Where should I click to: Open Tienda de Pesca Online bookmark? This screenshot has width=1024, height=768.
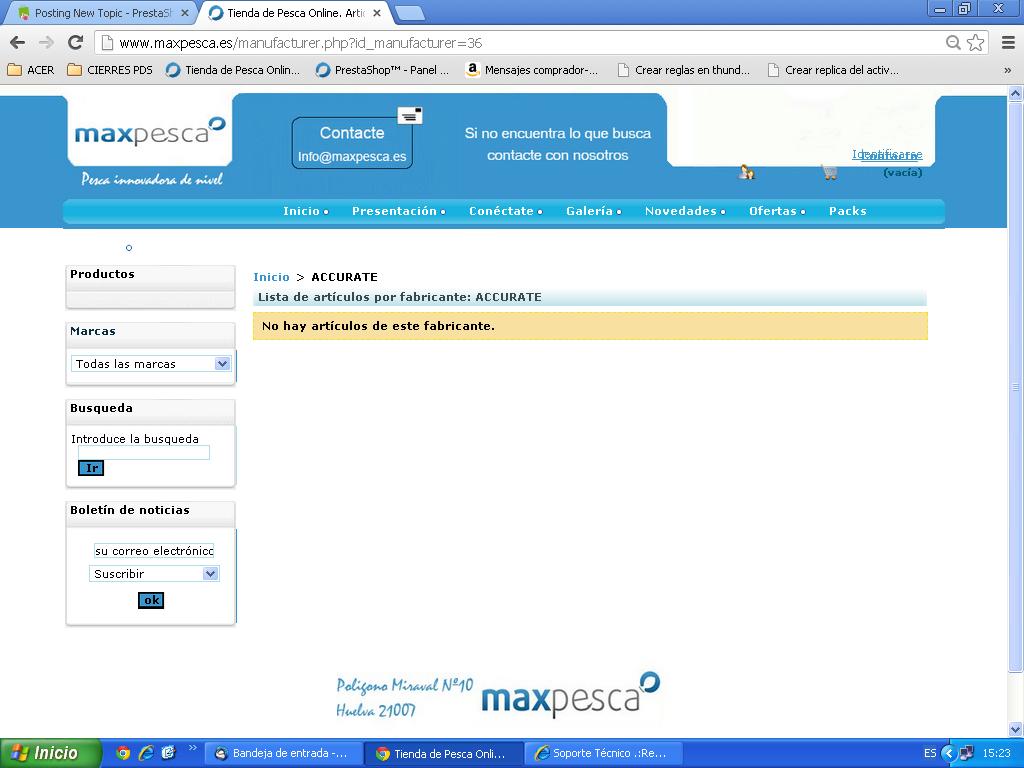(232, 70)
